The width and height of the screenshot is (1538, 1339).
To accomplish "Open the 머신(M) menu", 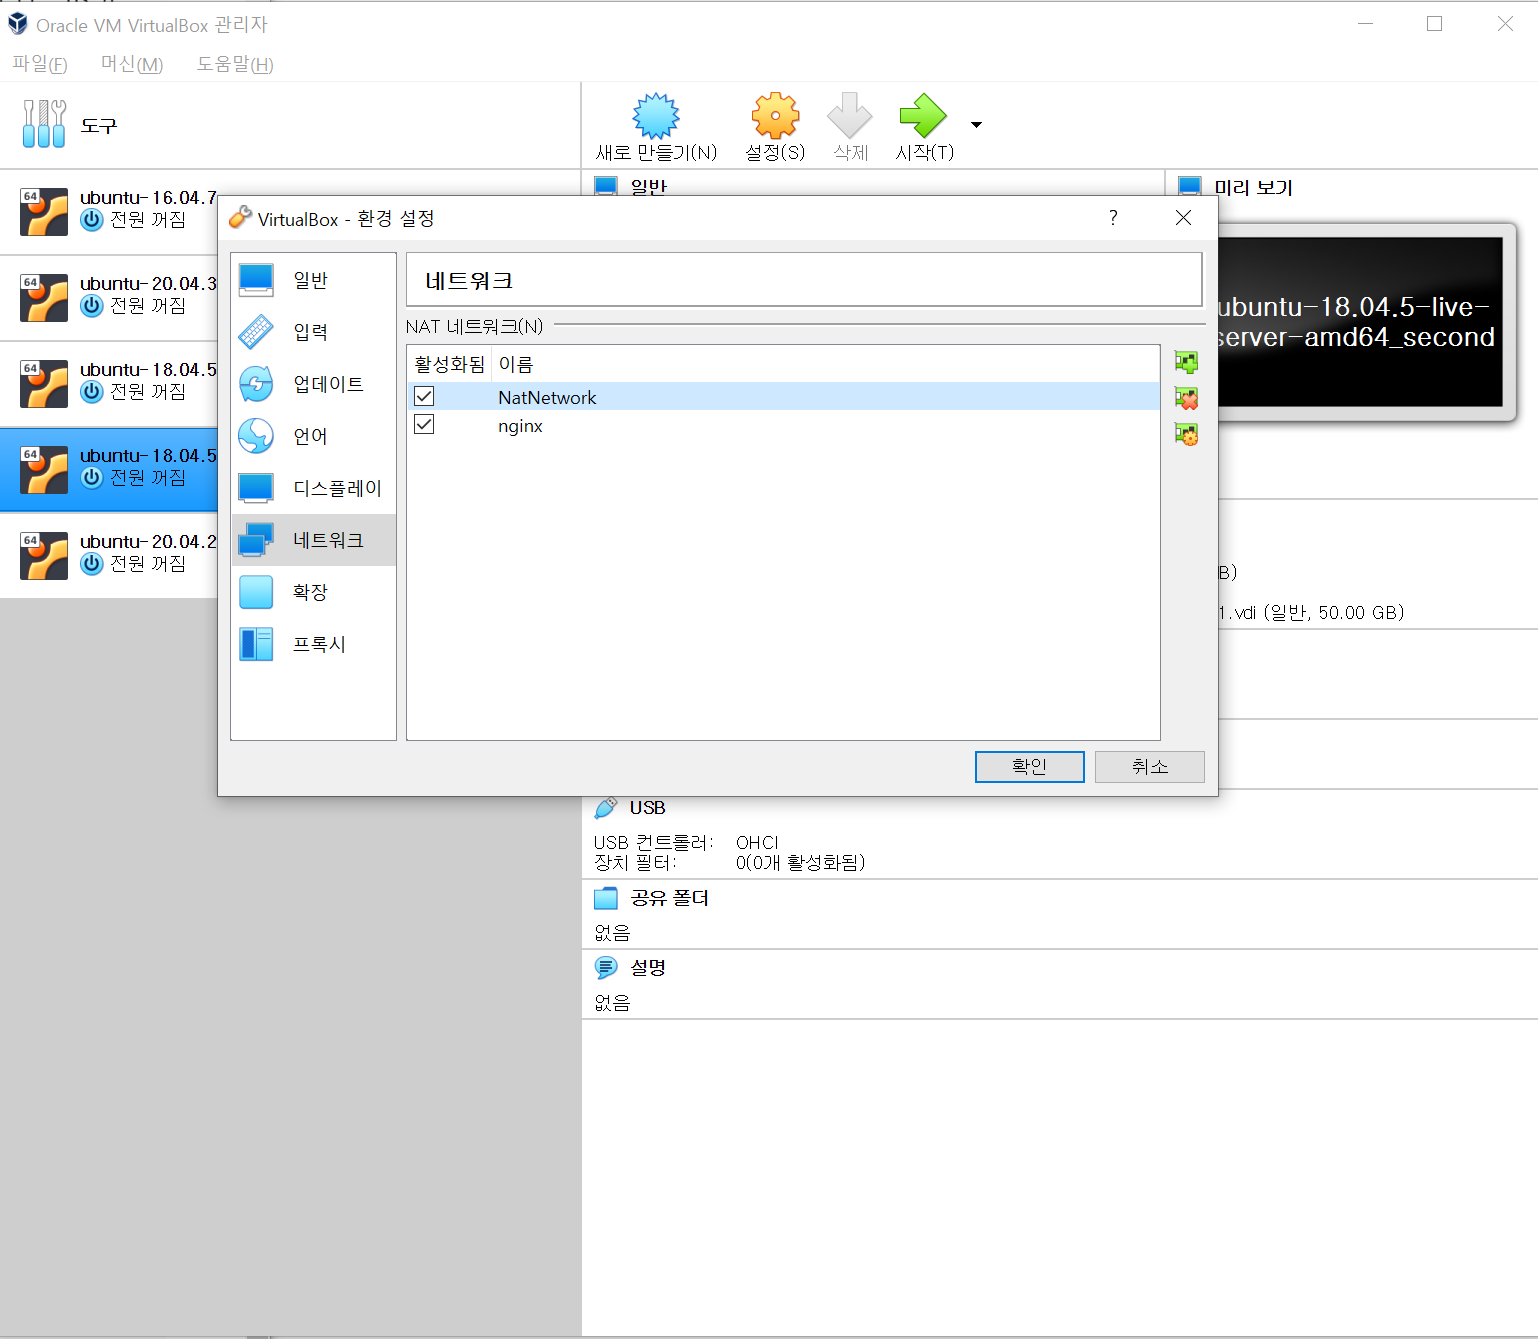I will click(x=131, y=64).
